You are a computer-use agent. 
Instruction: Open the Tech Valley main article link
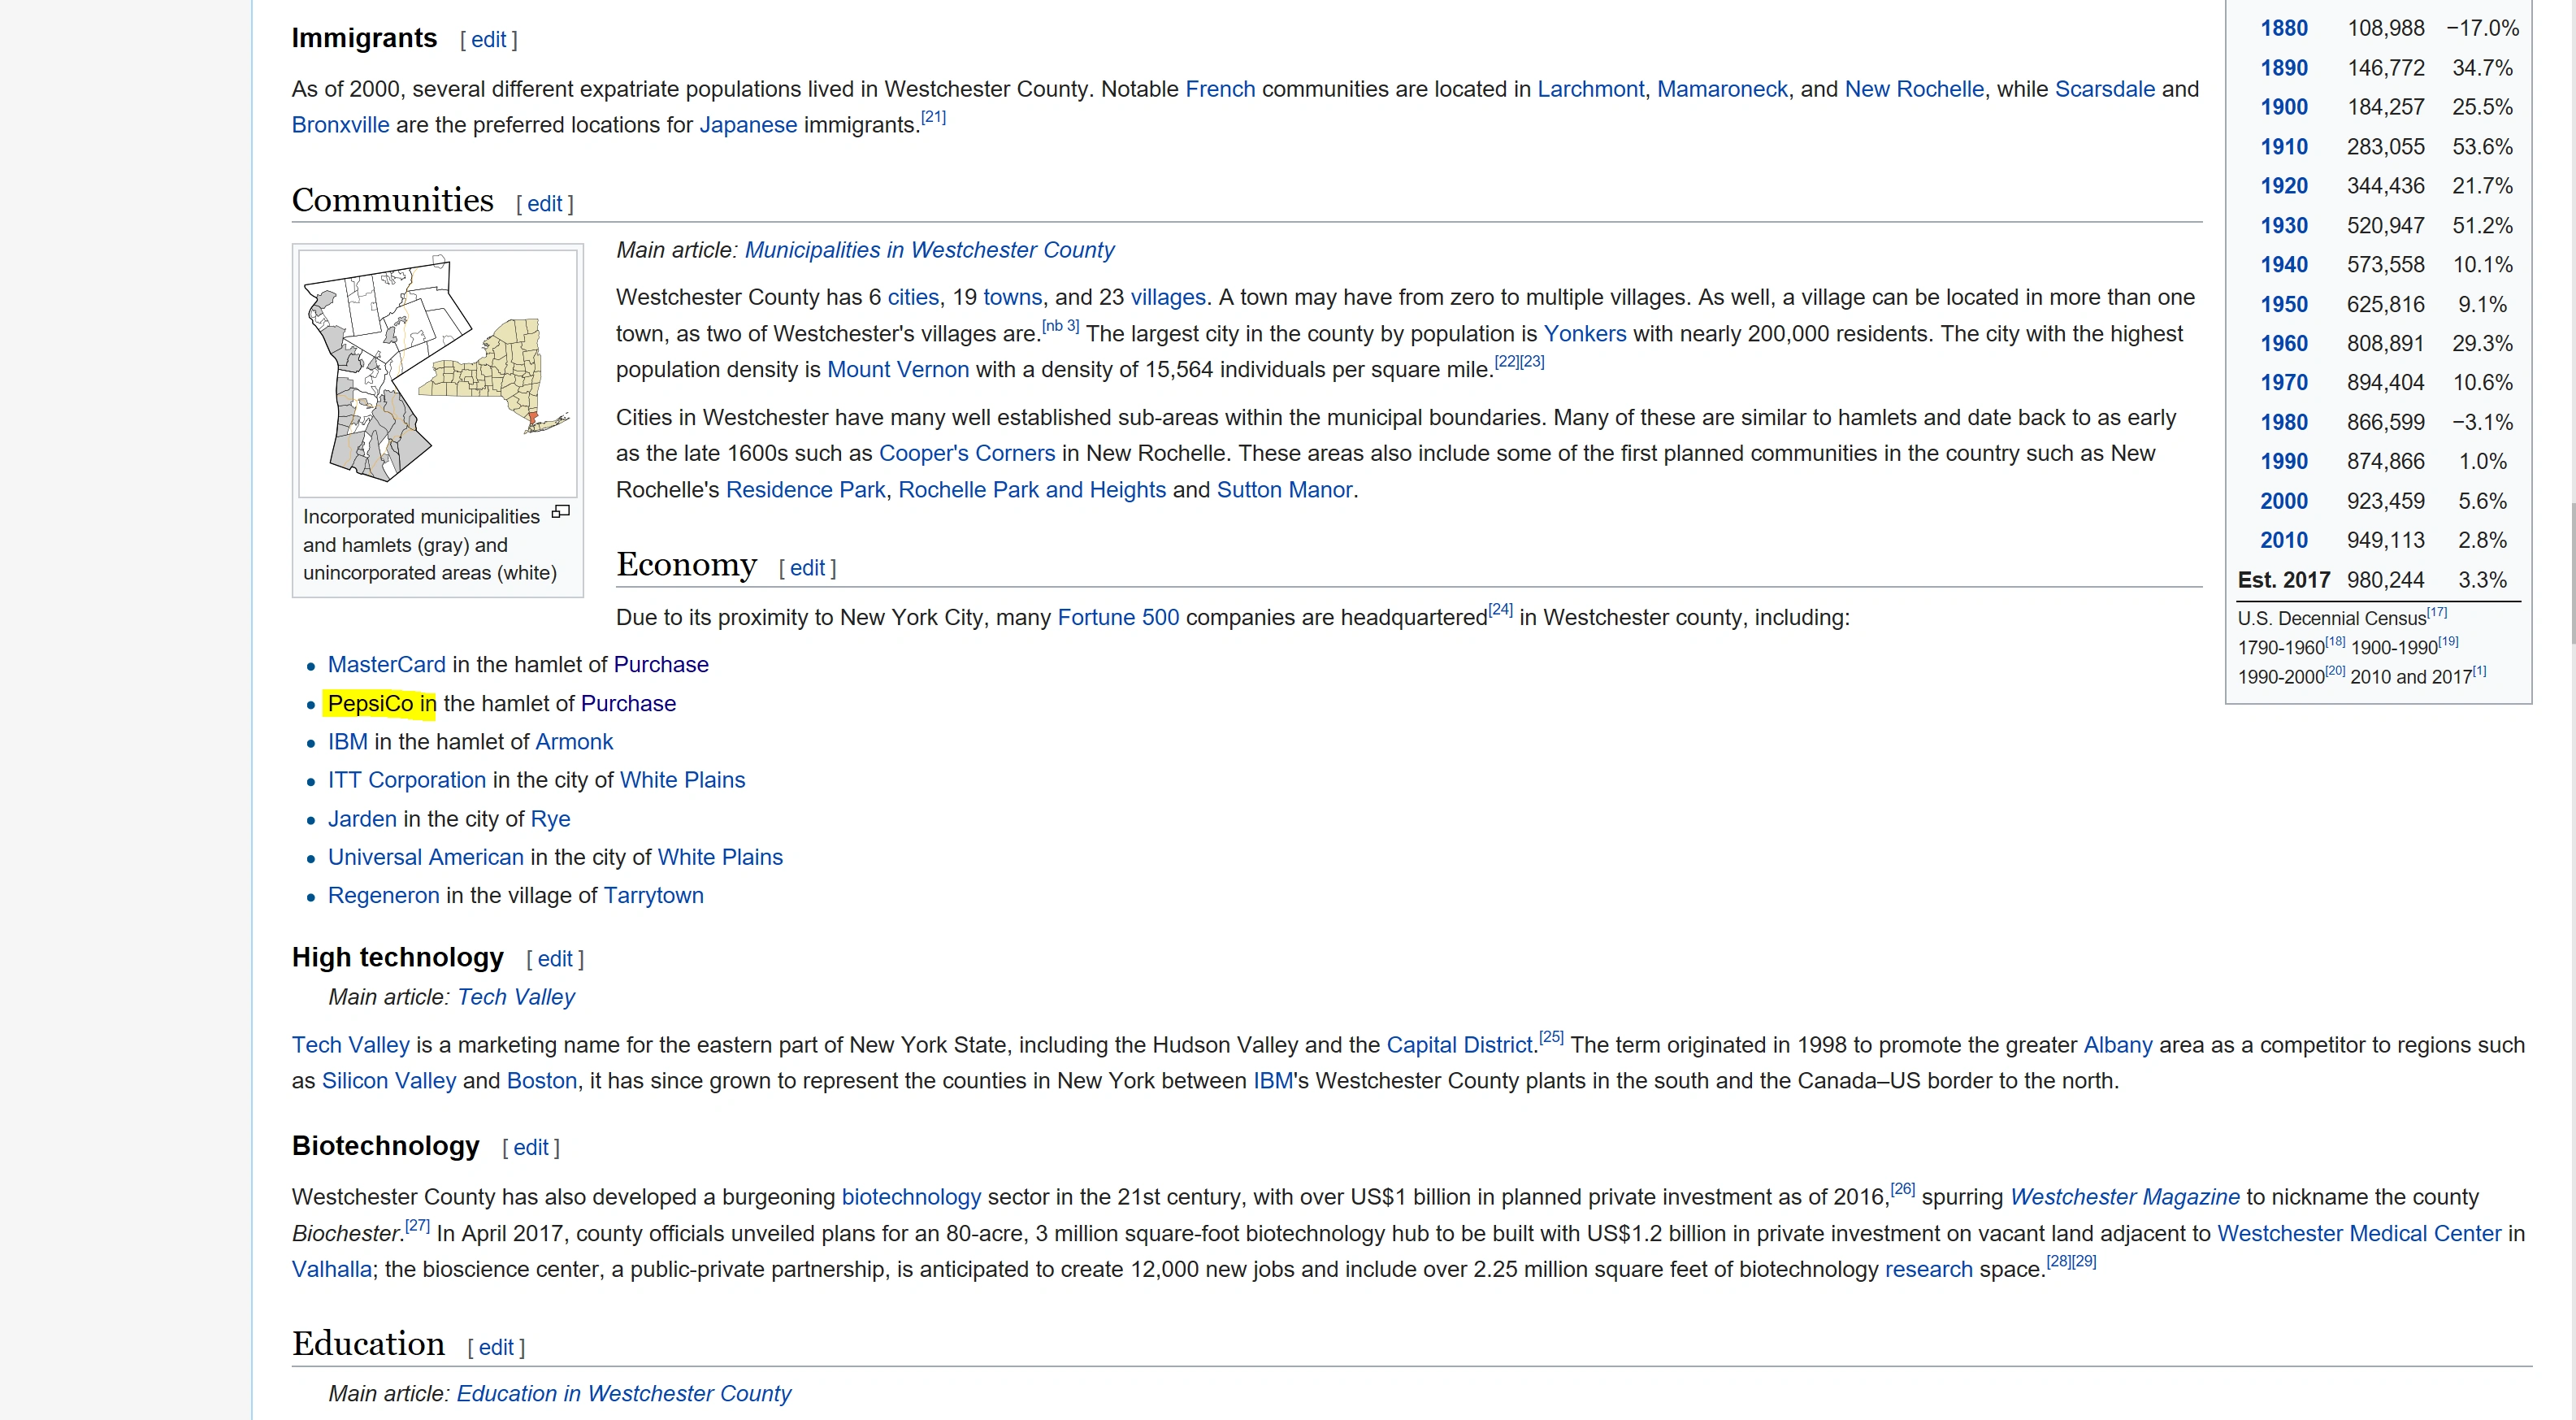pos(516,997)
